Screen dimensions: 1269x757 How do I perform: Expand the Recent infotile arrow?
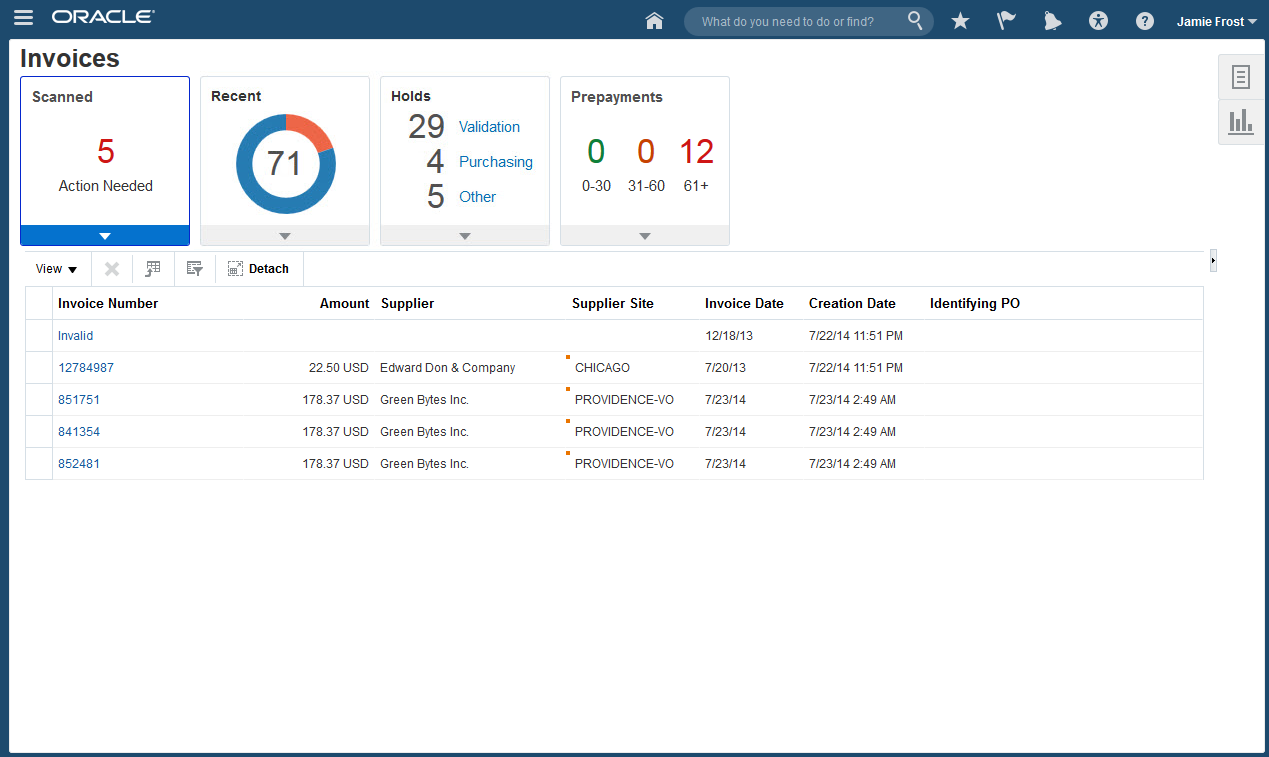[285, 236]
